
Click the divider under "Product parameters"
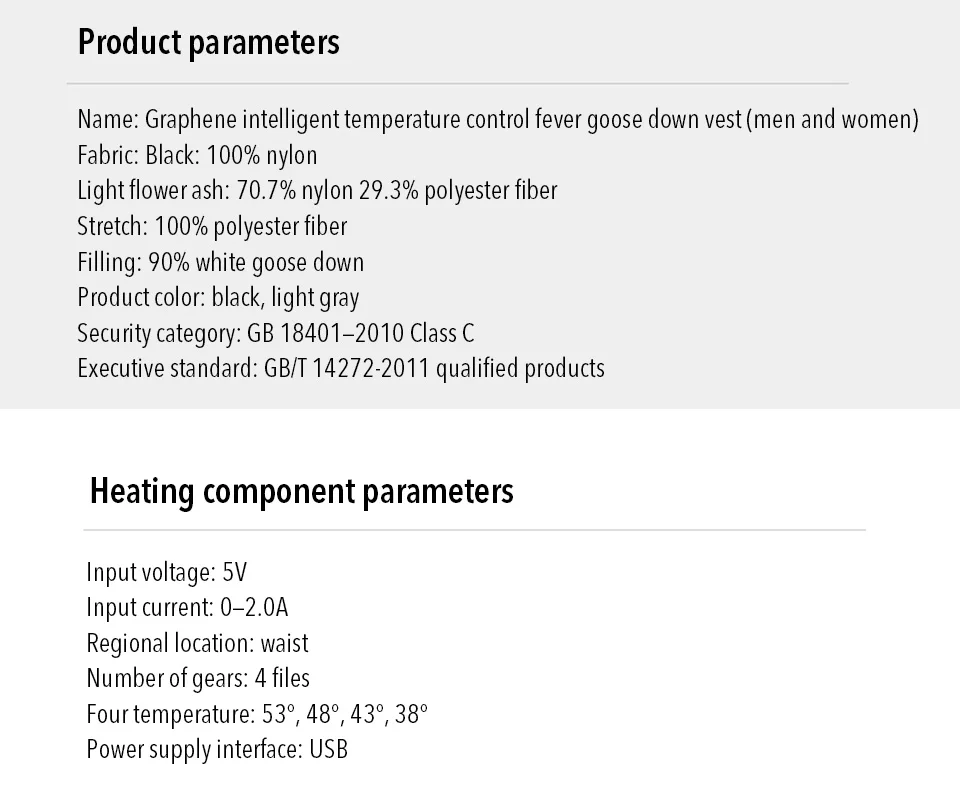[x=458, y=83]
